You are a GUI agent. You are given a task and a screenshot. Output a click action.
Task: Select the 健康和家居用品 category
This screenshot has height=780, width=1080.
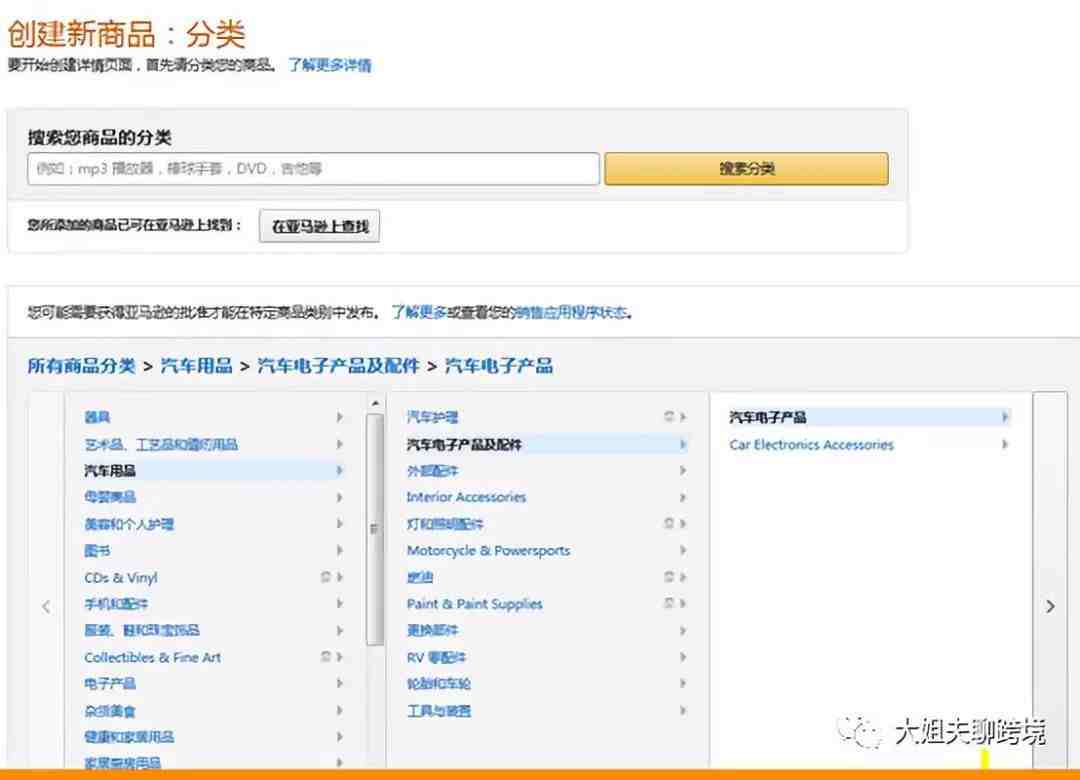[129, 737]
